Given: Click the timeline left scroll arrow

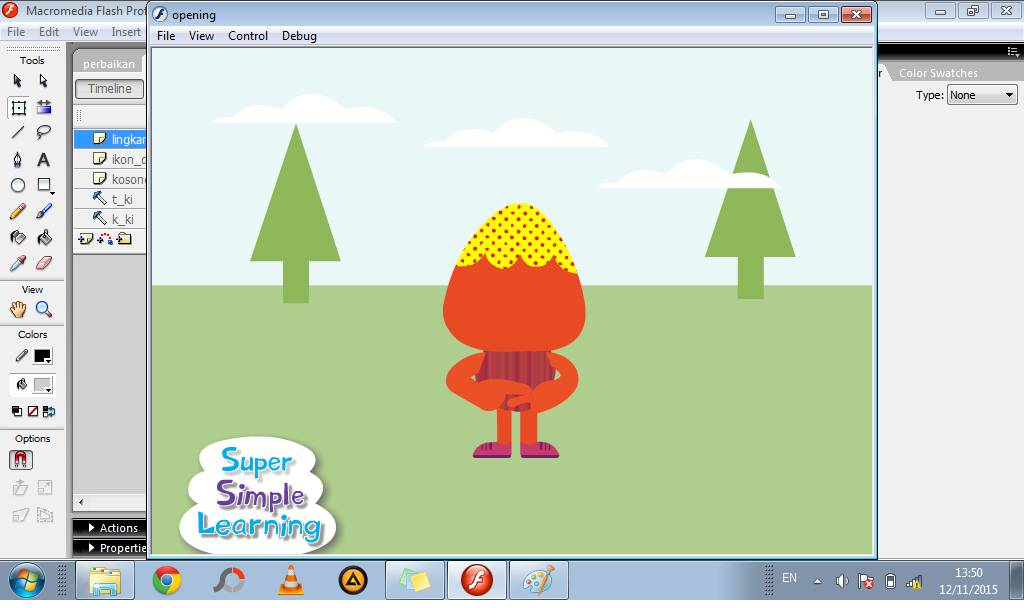Looking at the screenshot, I should 81,502.
